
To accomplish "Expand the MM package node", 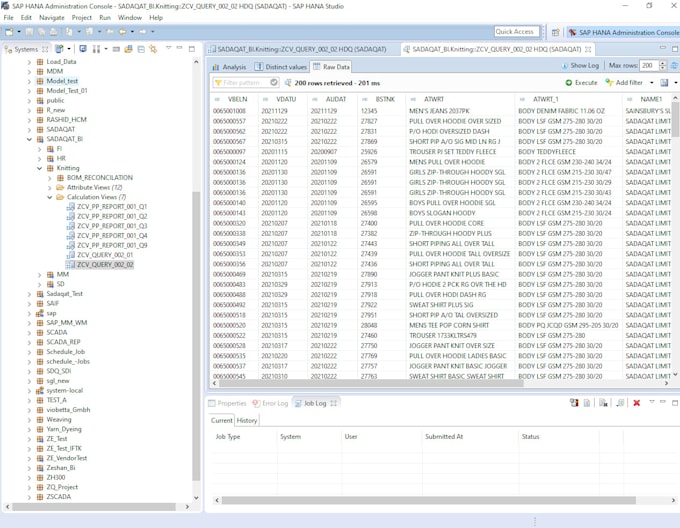I will (x=39, y=275).
